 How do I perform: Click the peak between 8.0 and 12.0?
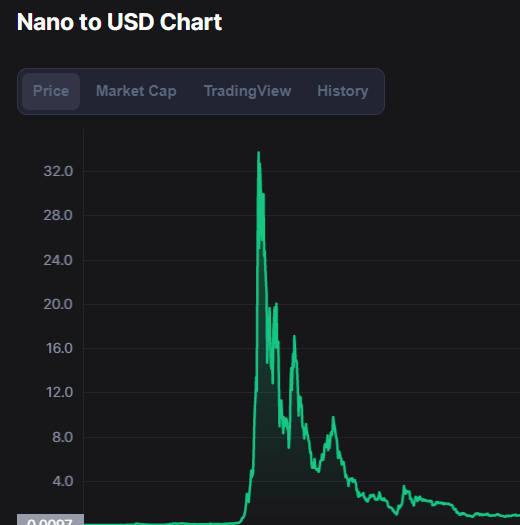(333, 418)
